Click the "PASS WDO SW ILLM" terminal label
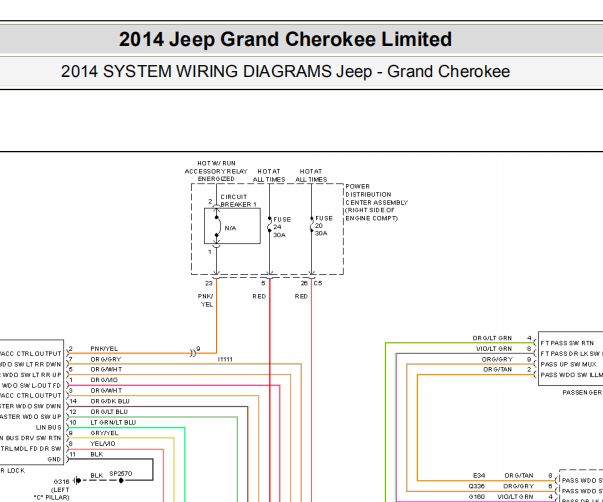603x502 pixels. point(571,375)
